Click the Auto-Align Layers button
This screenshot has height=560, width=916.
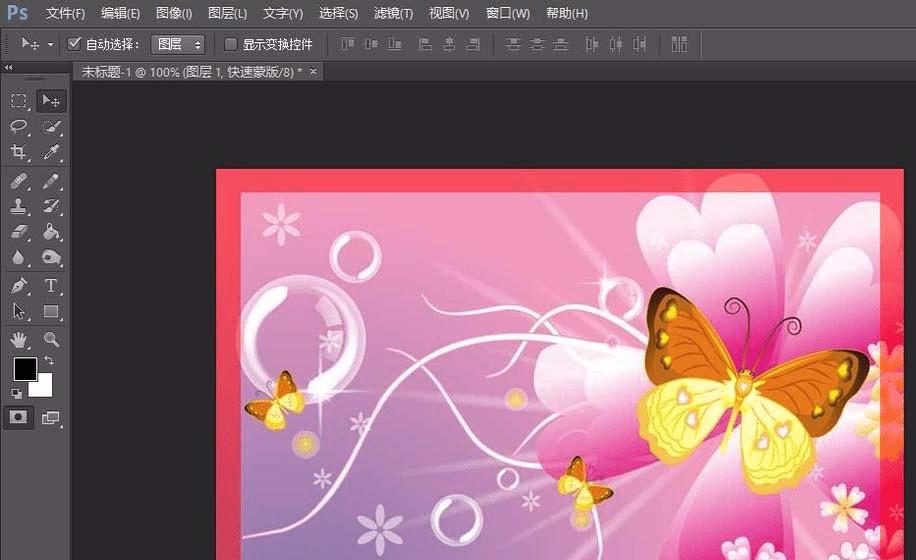coord(679,44)
